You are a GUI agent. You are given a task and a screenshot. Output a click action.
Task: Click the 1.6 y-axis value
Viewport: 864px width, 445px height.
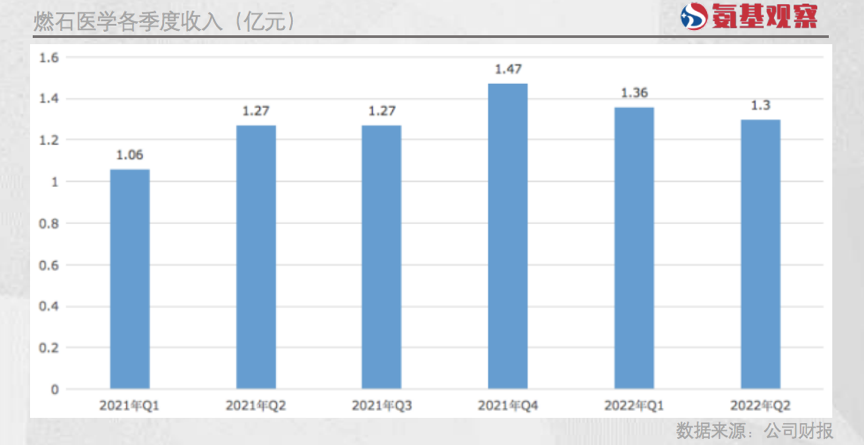(x=49, y=58)
